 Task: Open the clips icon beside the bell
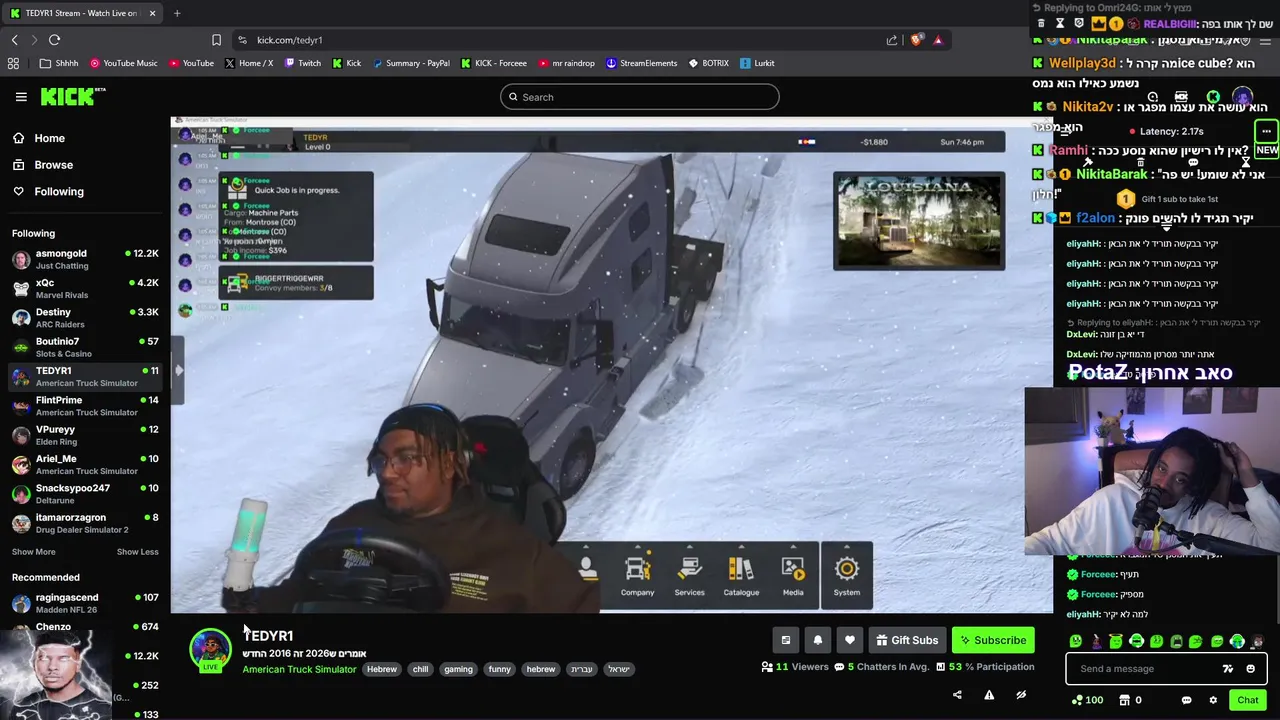(786, 640)
